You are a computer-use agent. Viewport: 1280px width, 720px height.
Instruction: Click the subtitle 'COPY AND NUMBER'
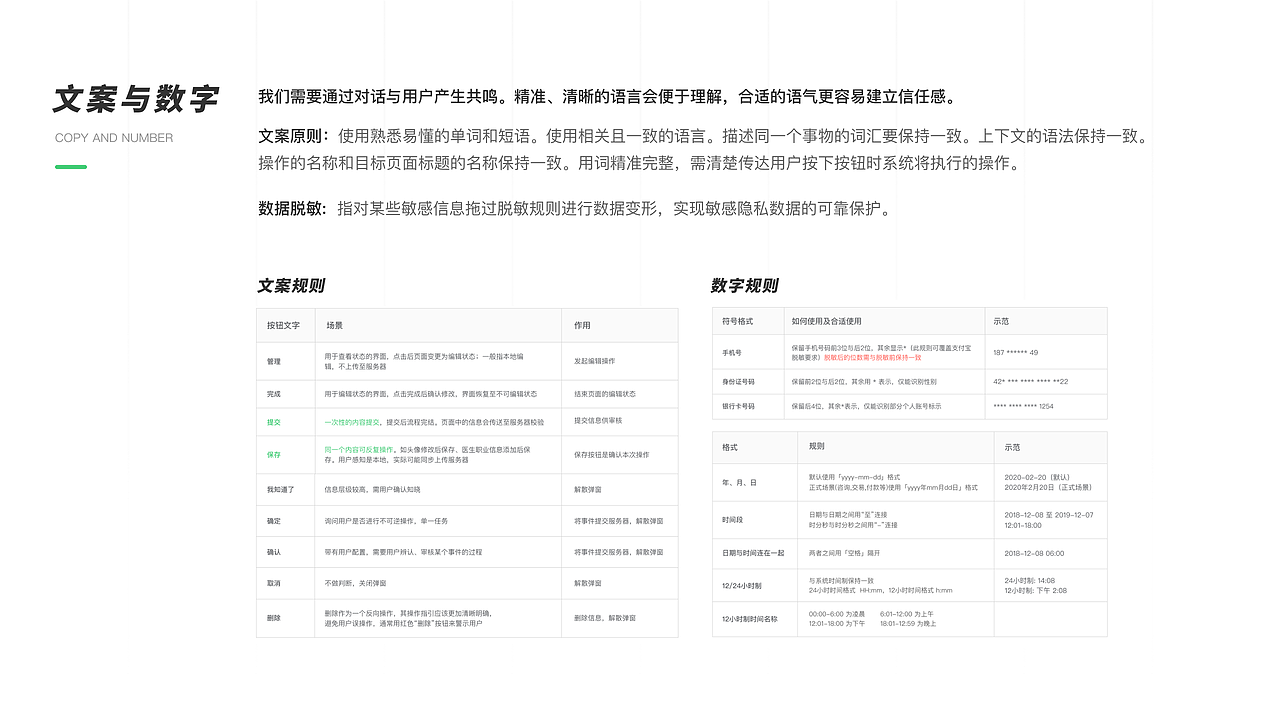pos(114,138)
